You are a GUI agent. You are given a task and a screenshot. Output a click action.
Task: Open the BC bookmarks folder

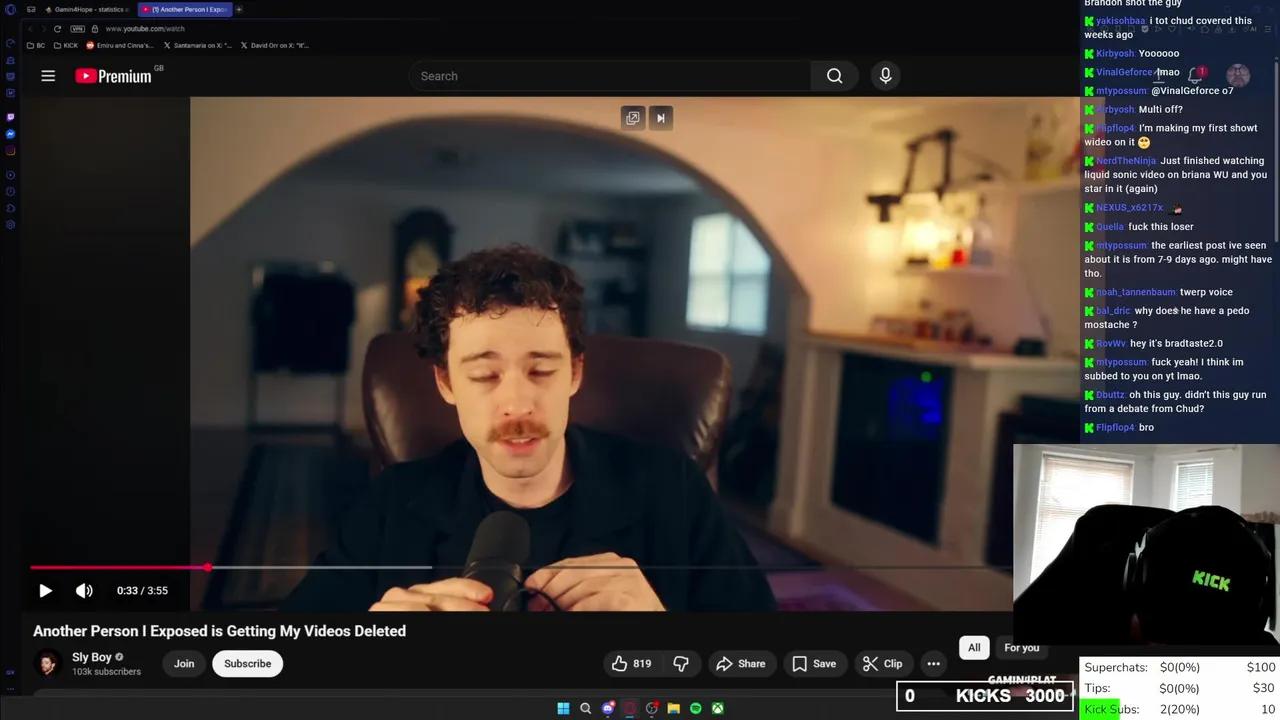tap(37, 45)
